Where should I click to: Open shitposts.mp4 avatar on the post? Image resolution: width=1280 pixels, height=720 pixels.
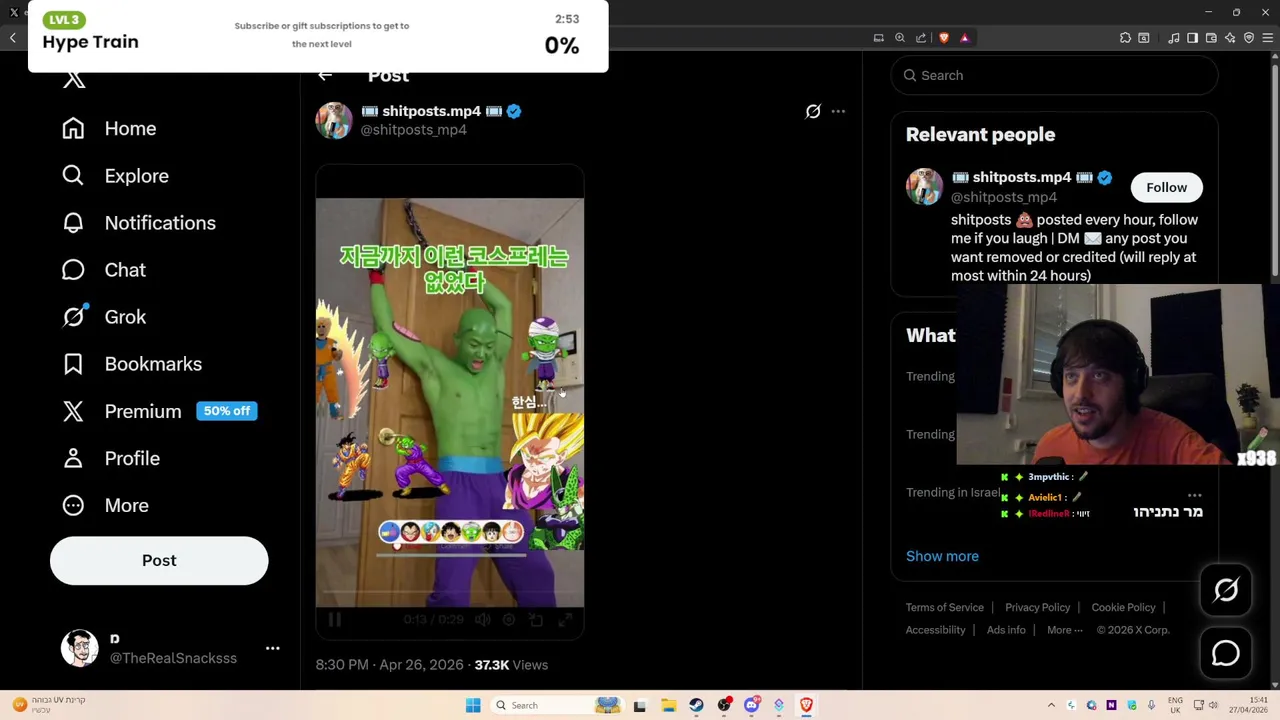(x=334, y=120)
